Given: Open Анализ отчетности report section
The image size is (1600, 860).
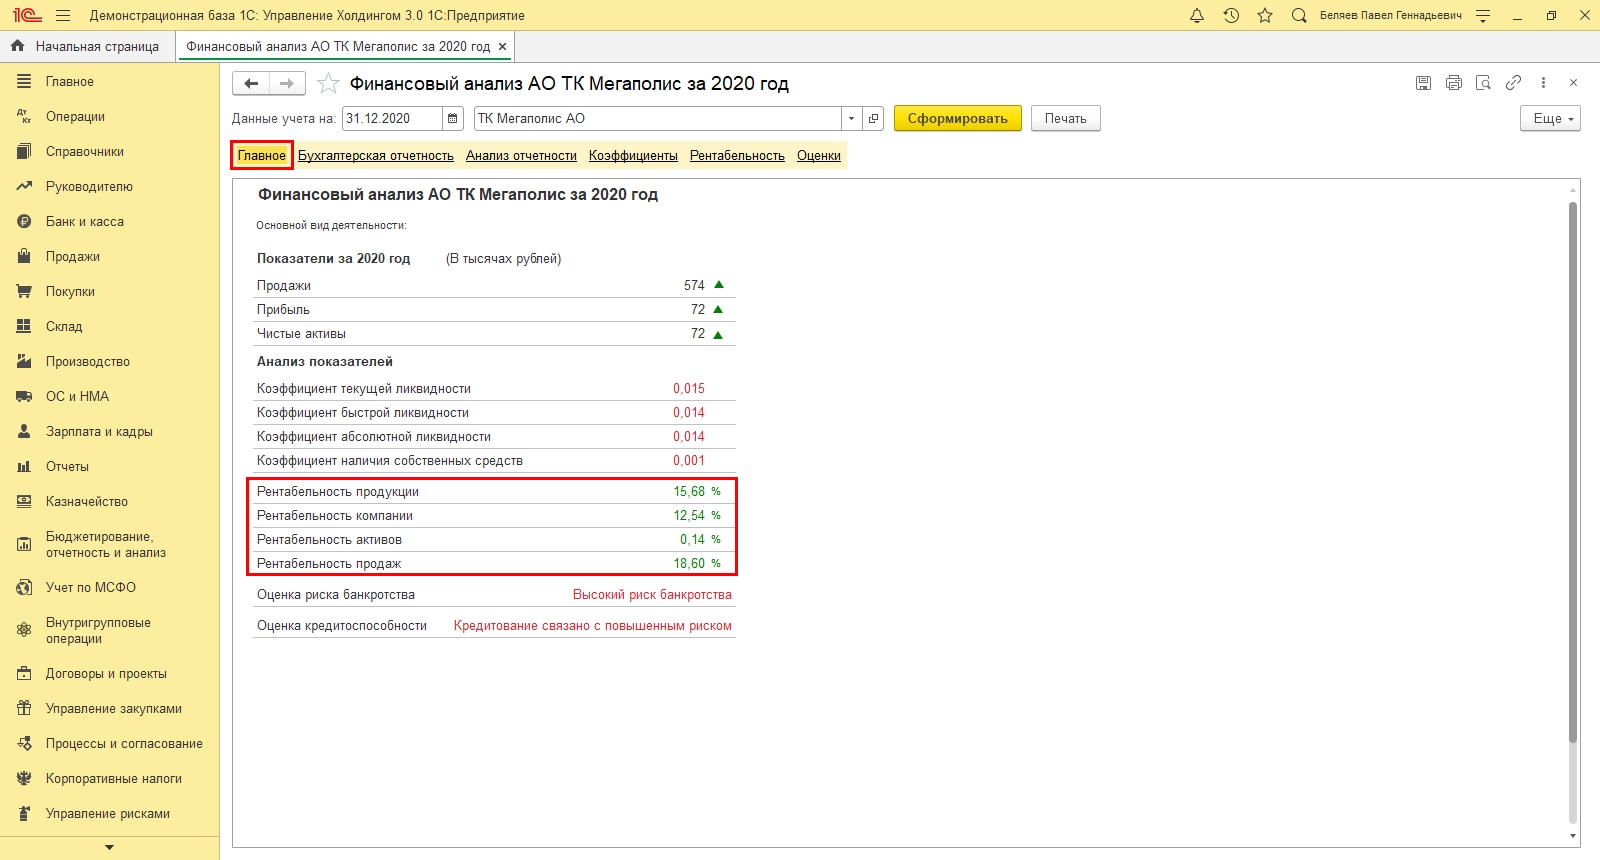Looking at the screenshot, I should coord(521,156).
